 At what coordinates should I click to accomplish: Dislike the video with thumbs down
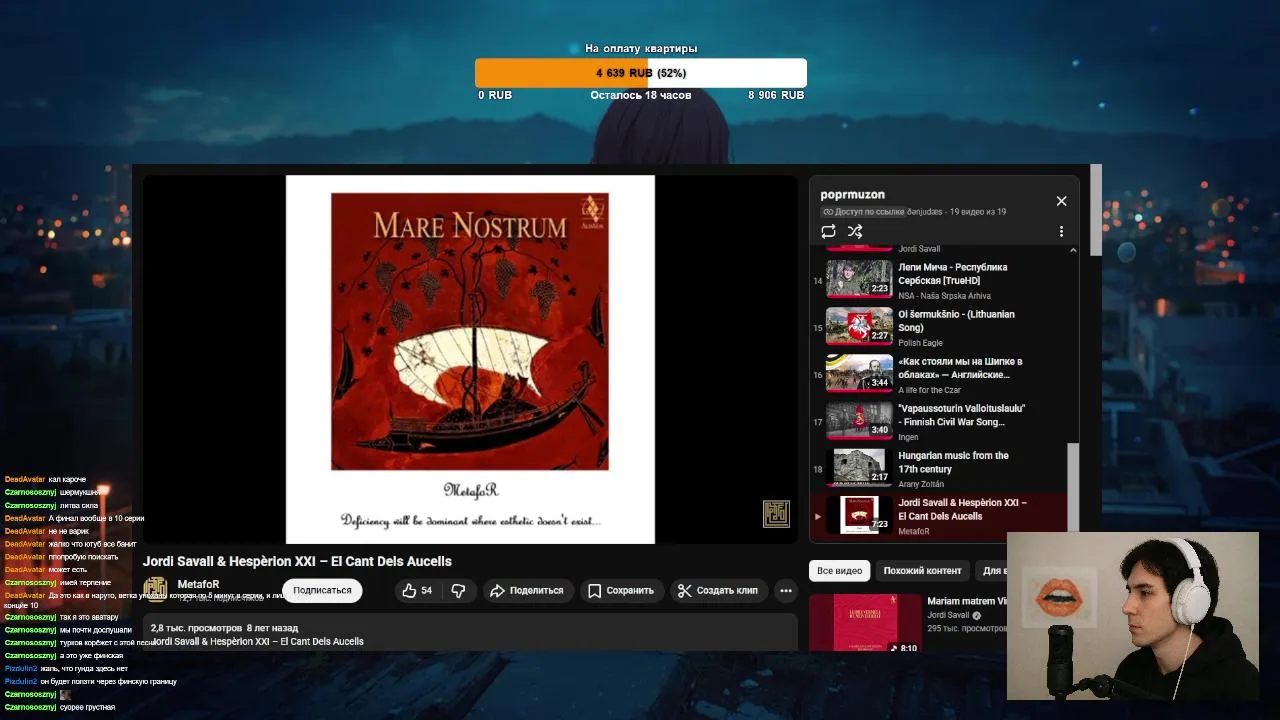tap(458, 591)
